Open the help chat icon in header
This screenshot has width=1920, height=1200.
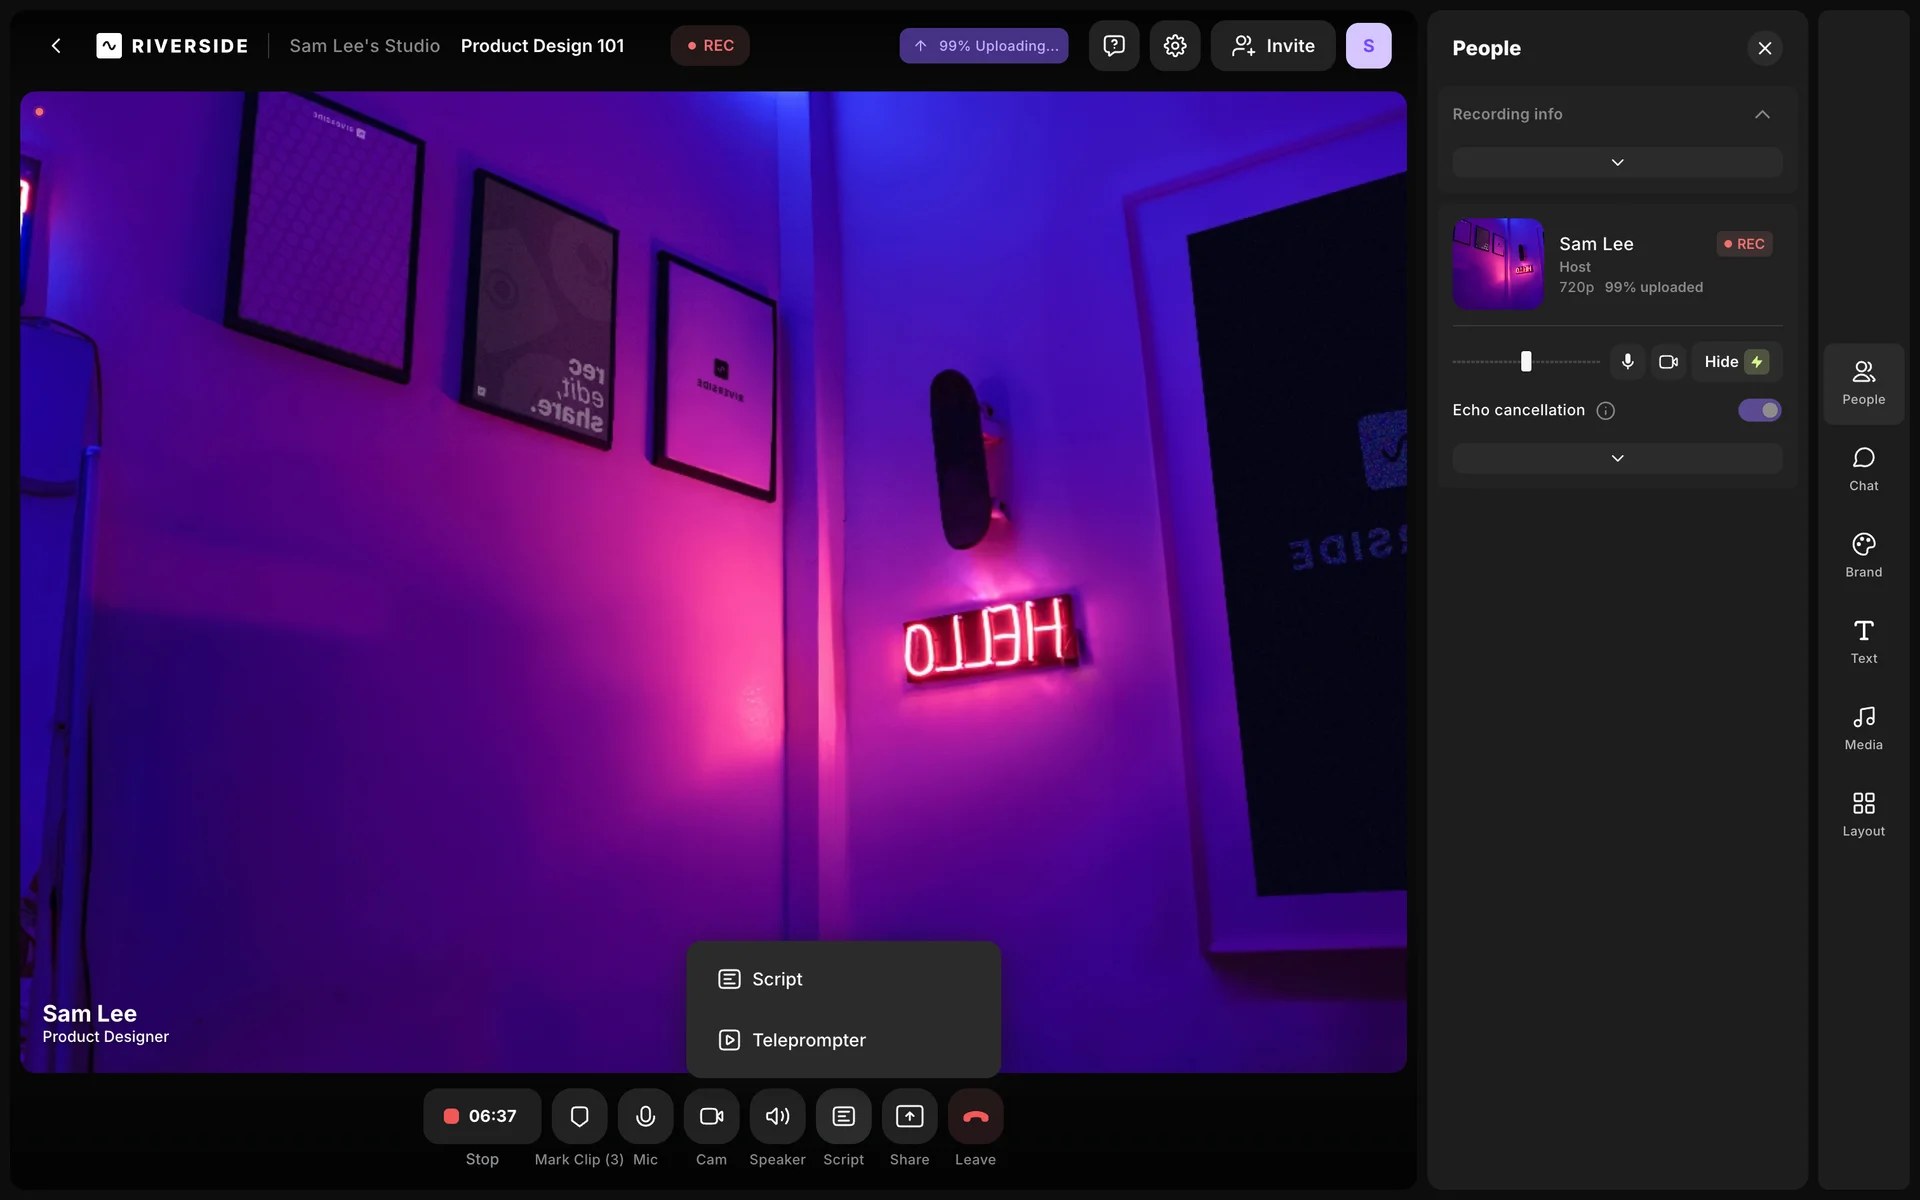1114,46
